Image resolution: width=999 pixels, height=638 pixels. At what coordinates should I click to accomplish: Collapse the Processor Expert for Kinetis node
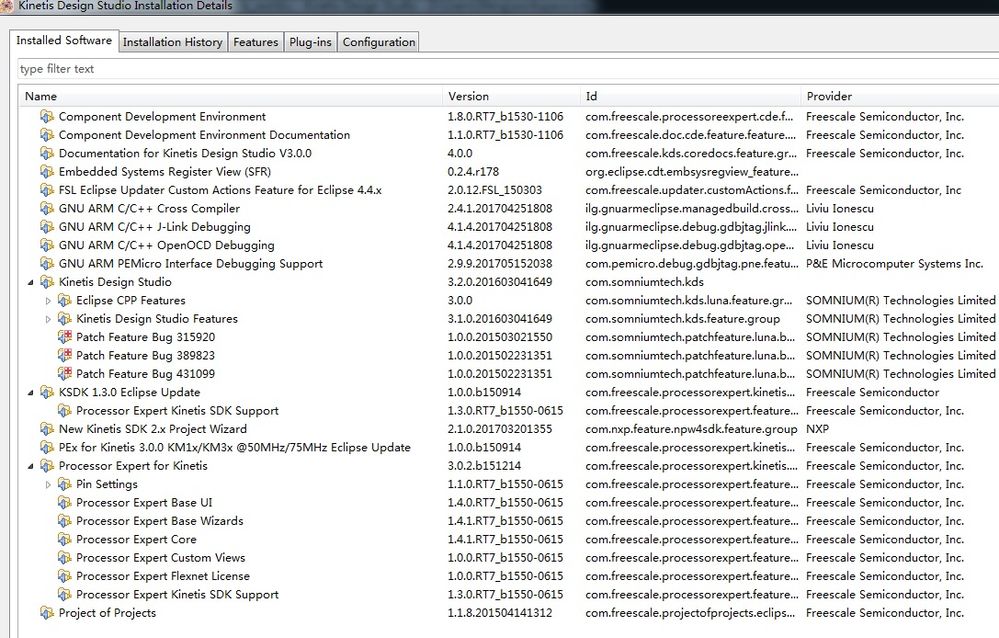31,467
